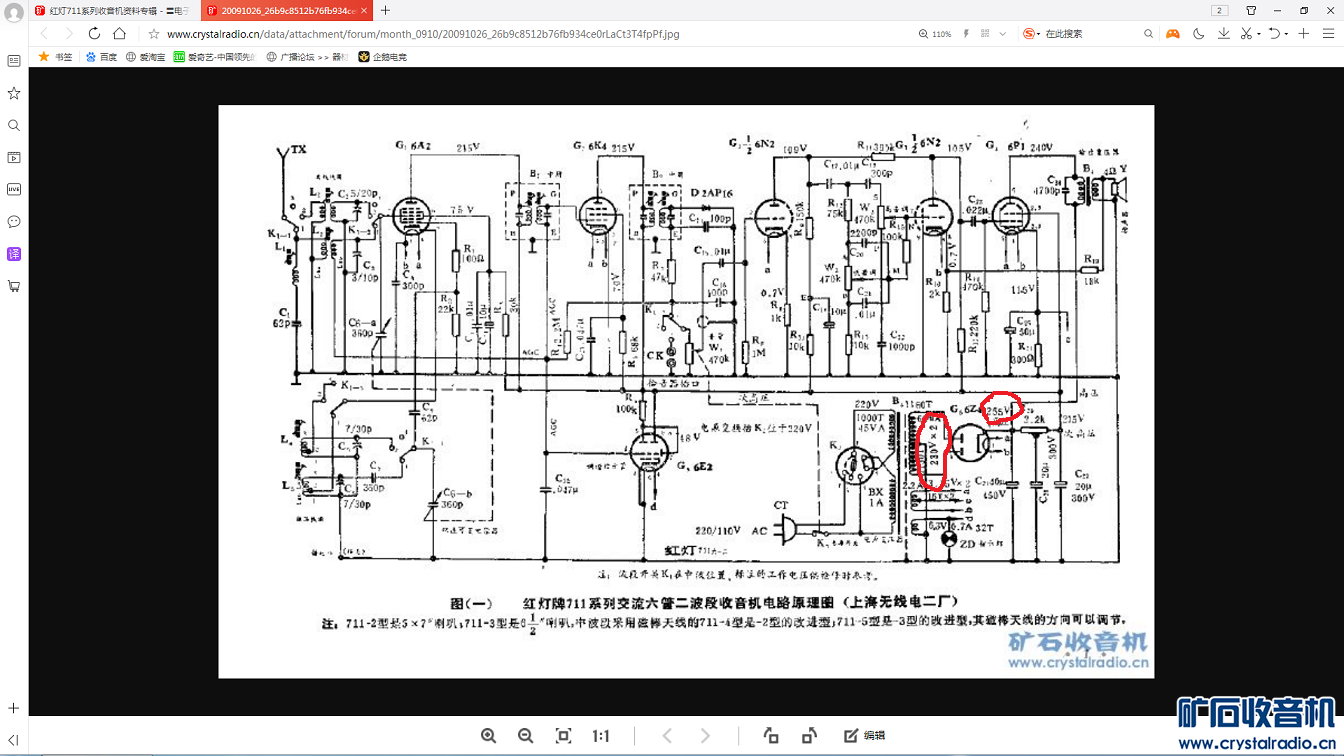Open the browser skin shirt icon
Screen dimensions: 1344x756
click(x=1251, y=10)
